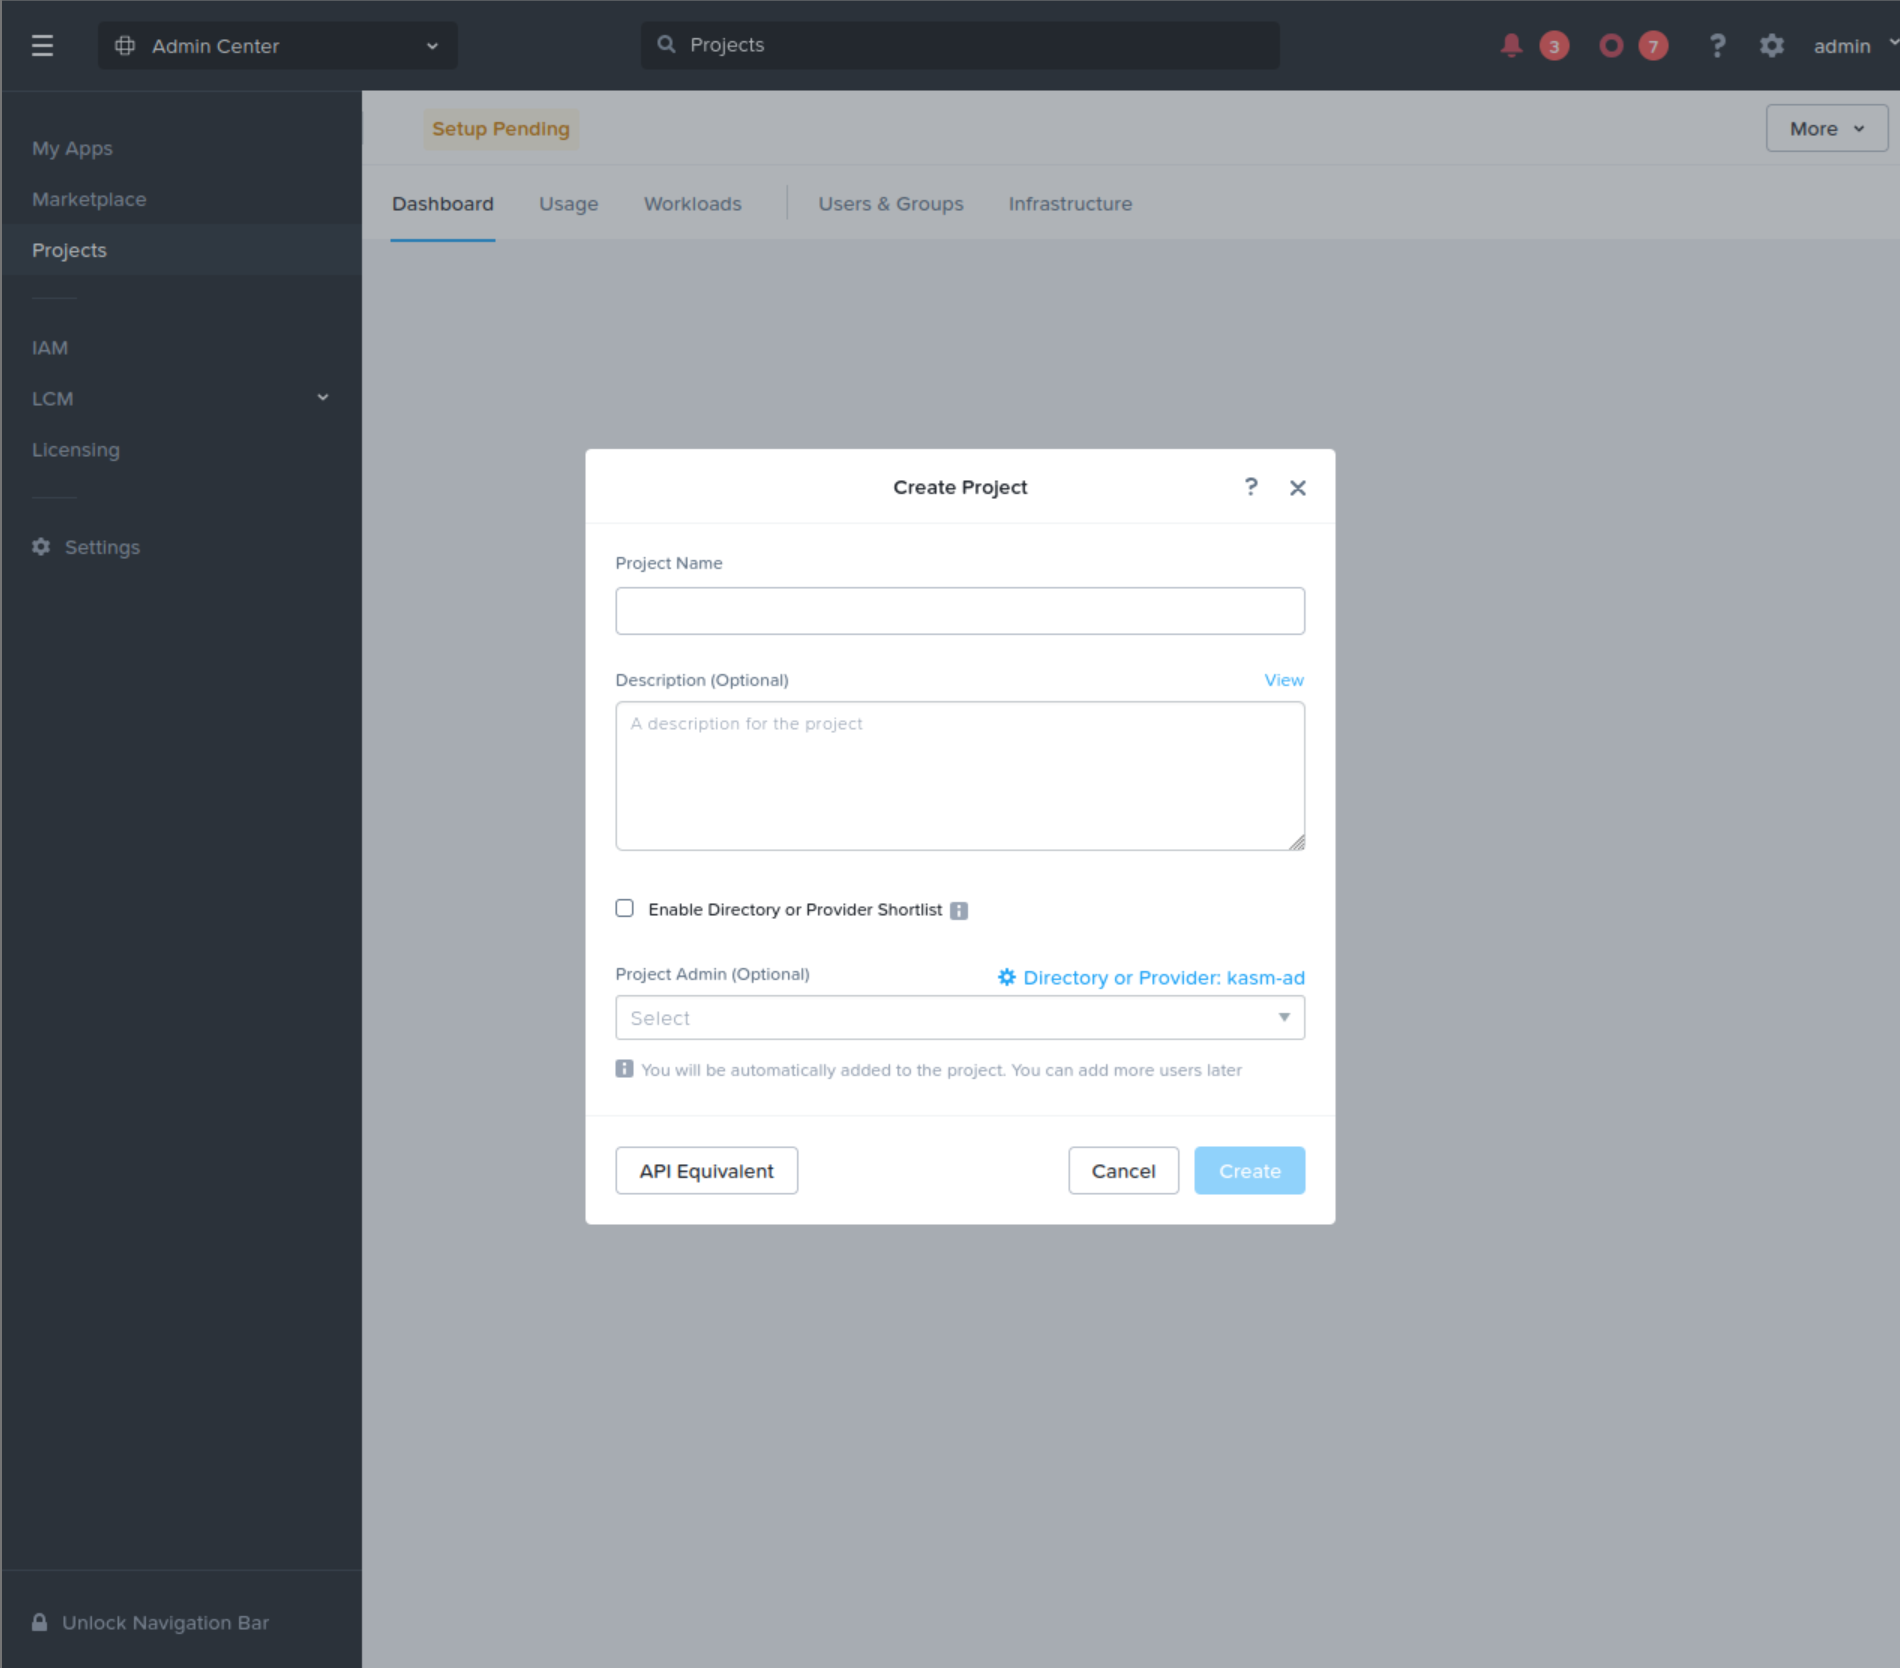Viewport: 1900px width, 1668px height.
Task: Open the Project Admin Select dropdown
Action: click(x=959, y=1017)
